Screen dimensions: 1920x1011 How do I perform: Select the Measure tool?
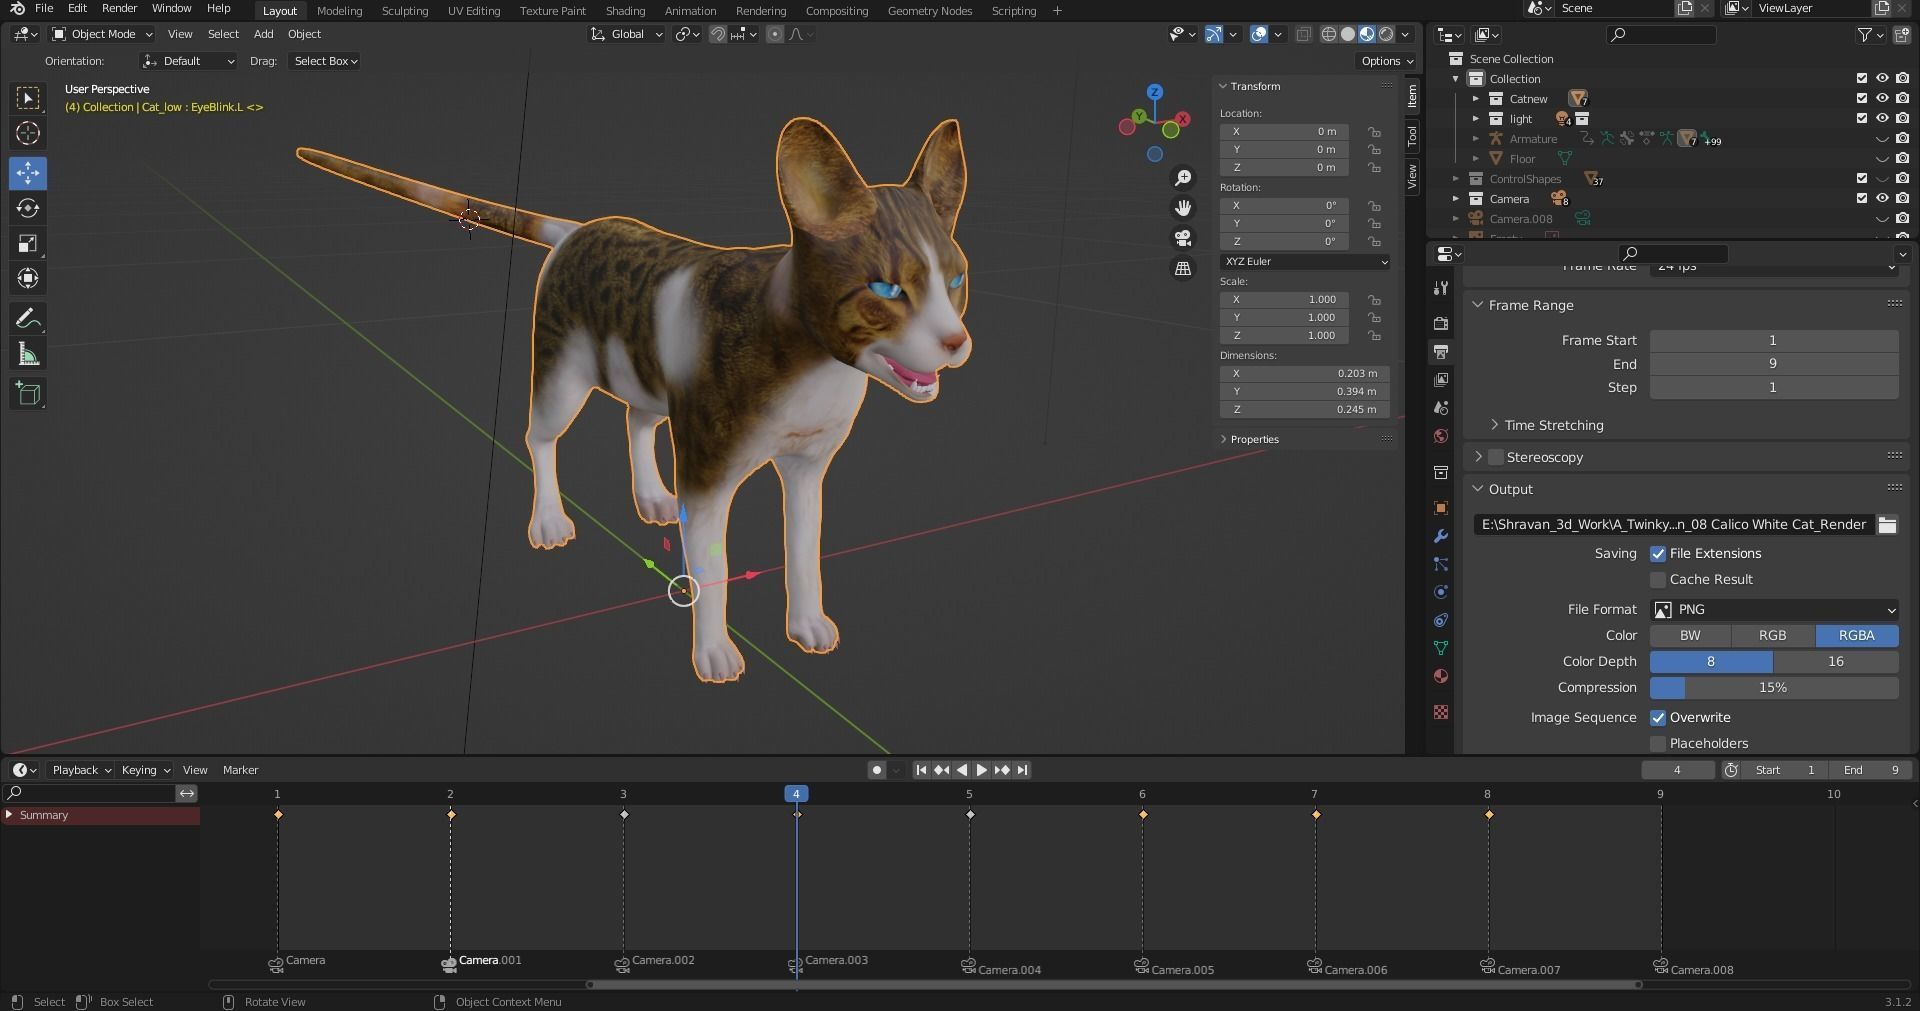(x=28, y=354)
